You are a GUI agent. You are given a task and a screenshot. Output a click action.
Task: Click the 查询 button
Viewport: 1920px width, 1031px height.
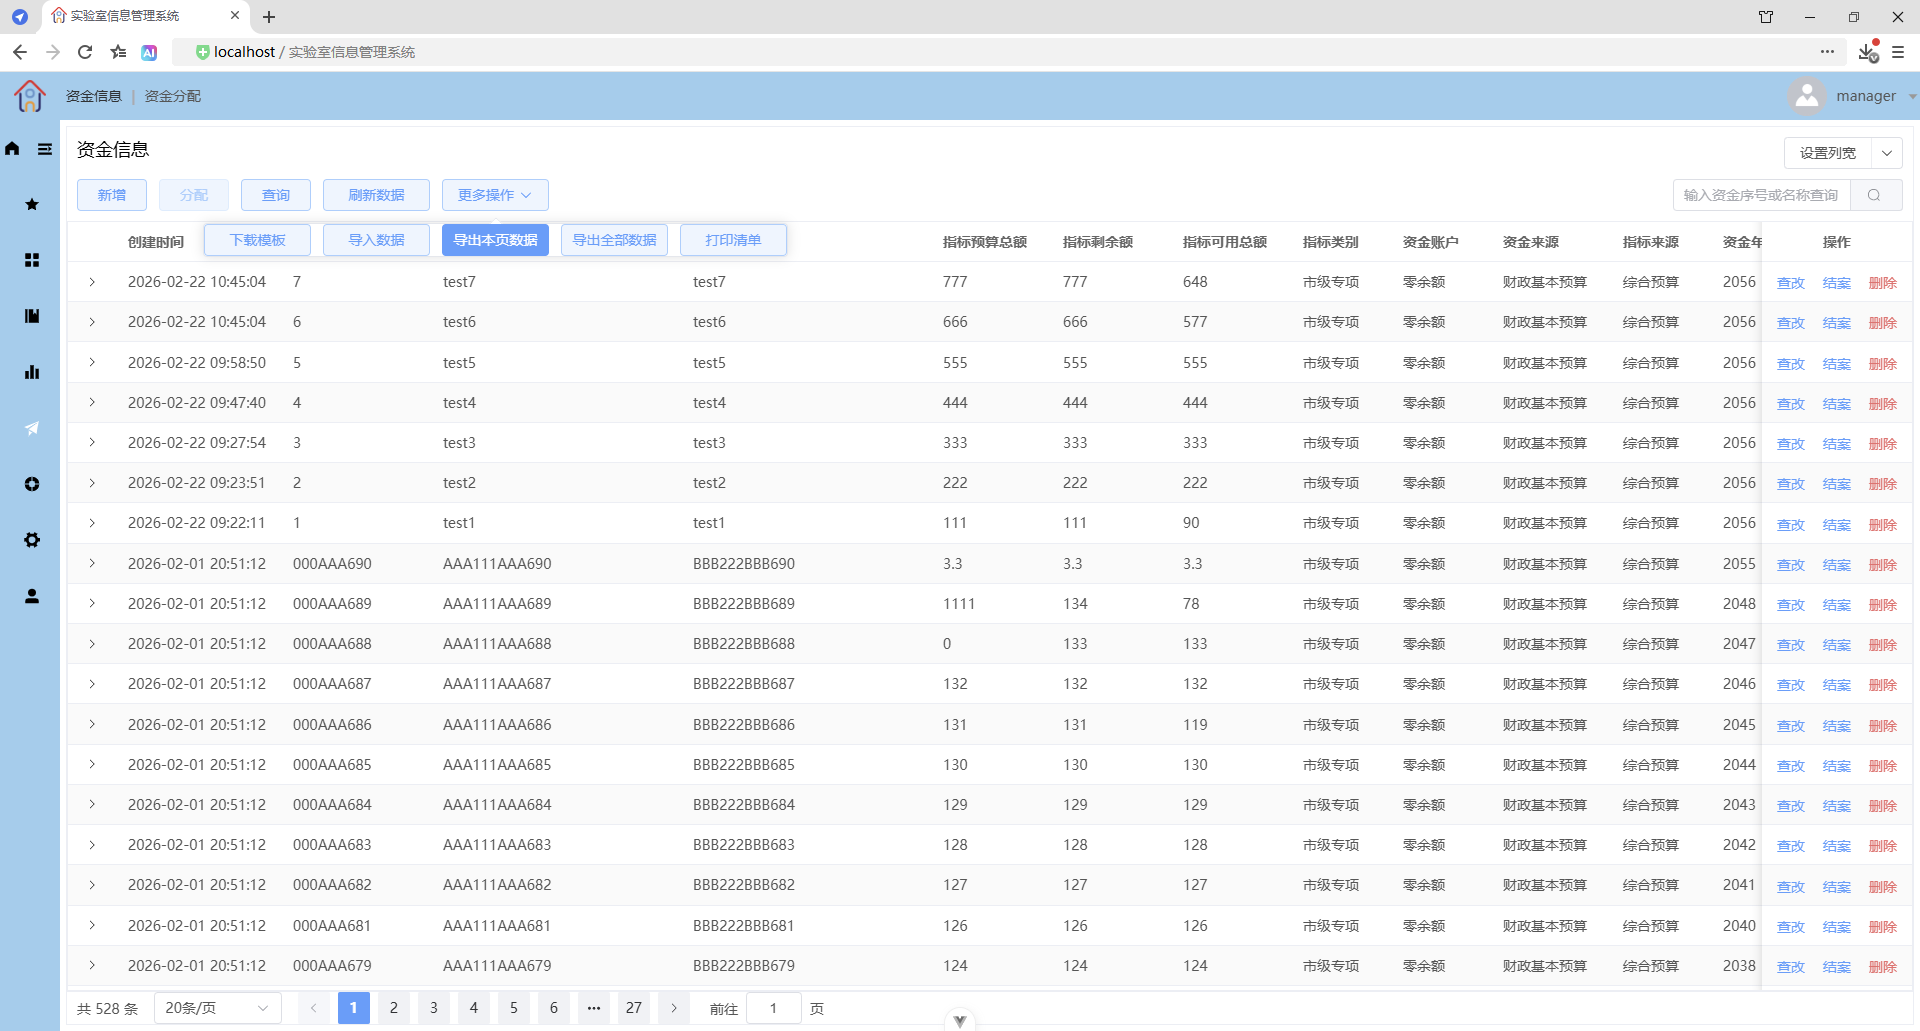tap(276, 195)
